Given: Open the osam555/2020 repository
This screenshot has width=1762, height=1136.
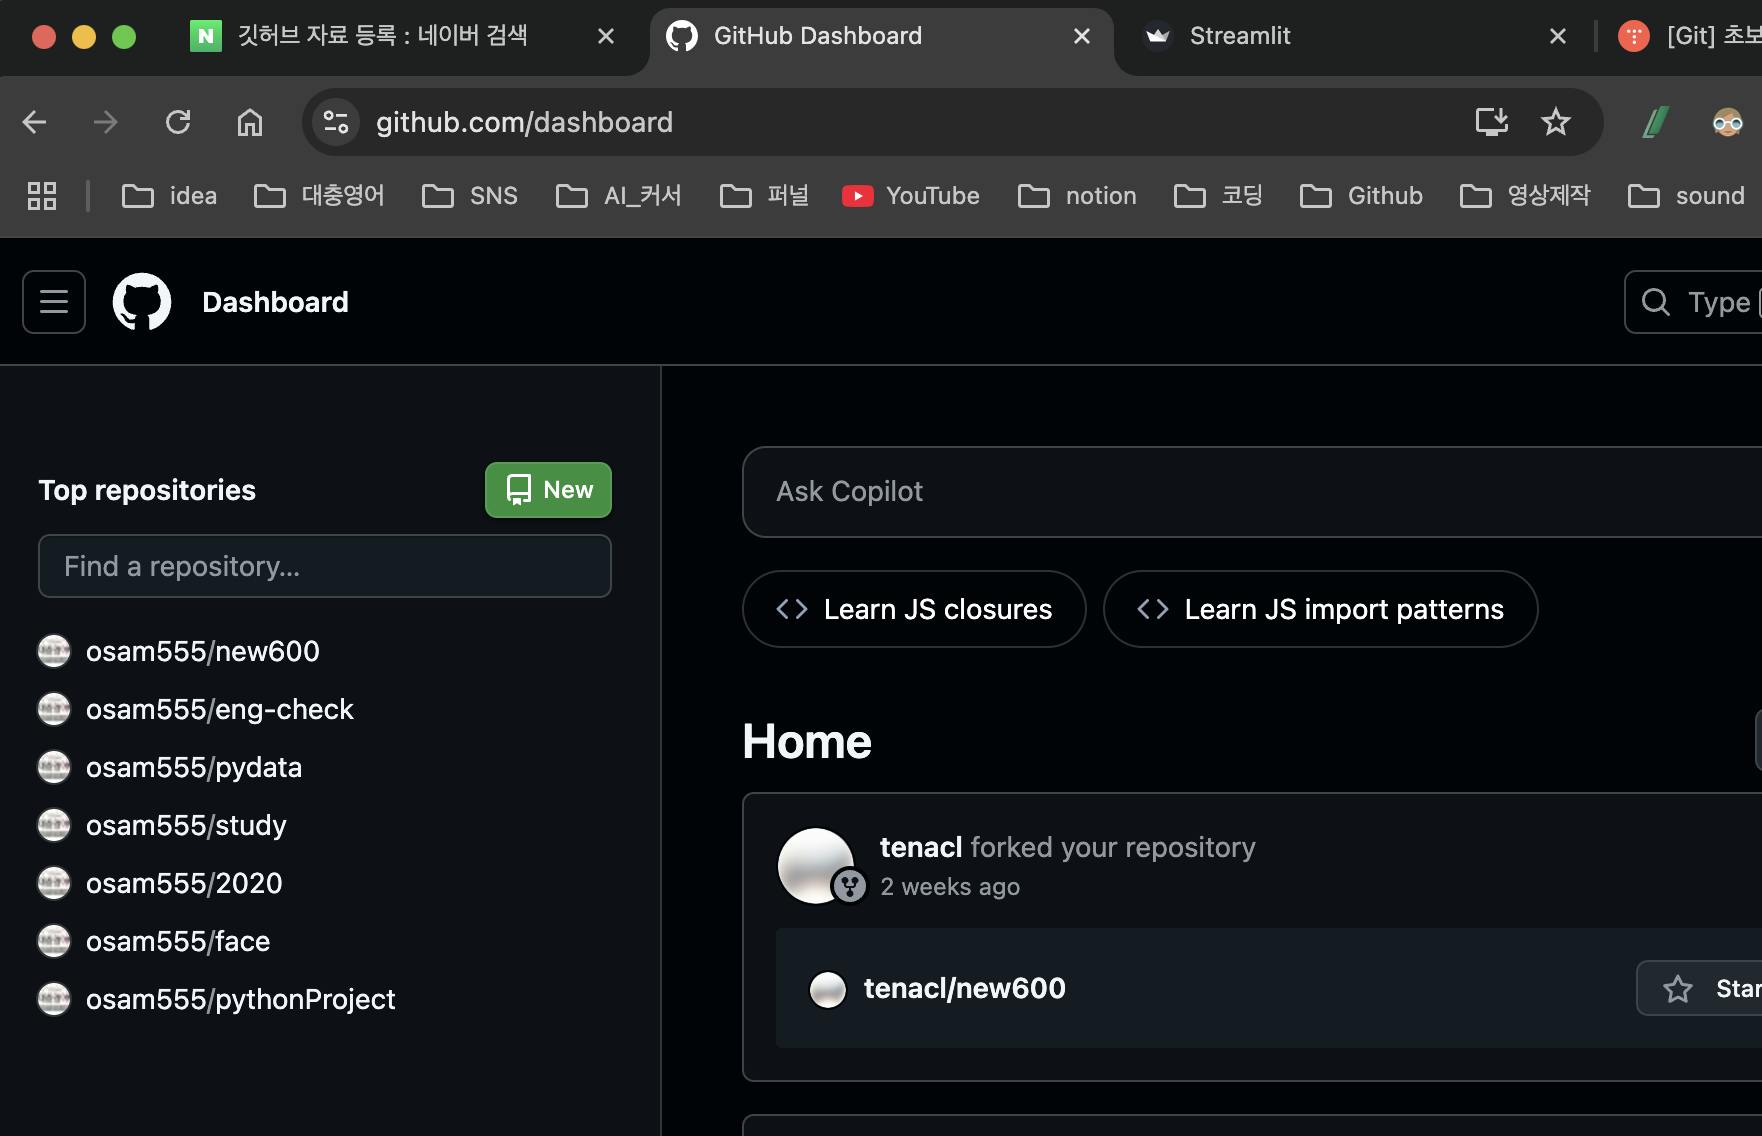Looking at the screenshot, I should [184, 883].
